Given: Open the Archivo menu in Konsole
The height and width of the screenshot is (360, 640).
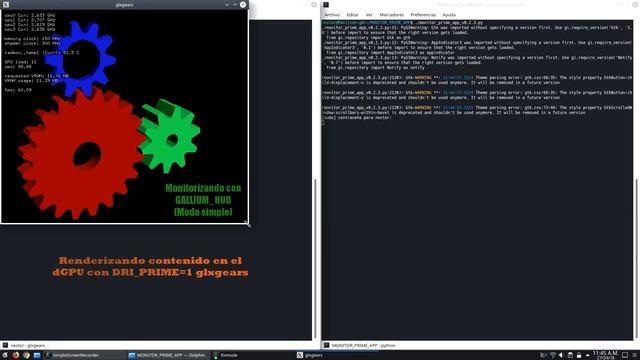Looking at the screenshot, I should [x=332, y=15].
